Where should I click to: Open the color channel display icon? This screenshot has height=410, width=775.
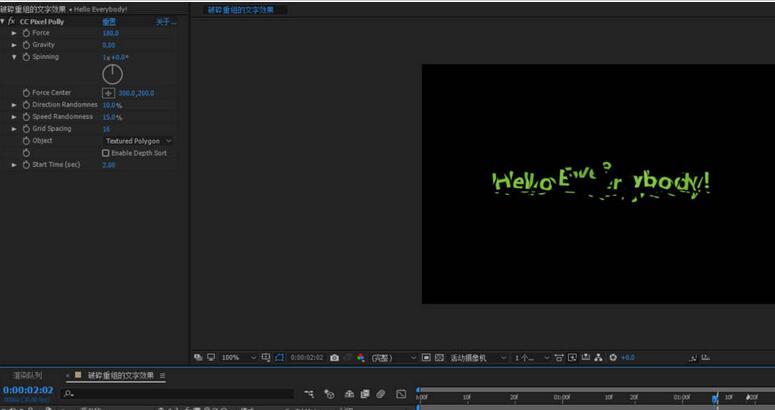[x=360, y=357]
